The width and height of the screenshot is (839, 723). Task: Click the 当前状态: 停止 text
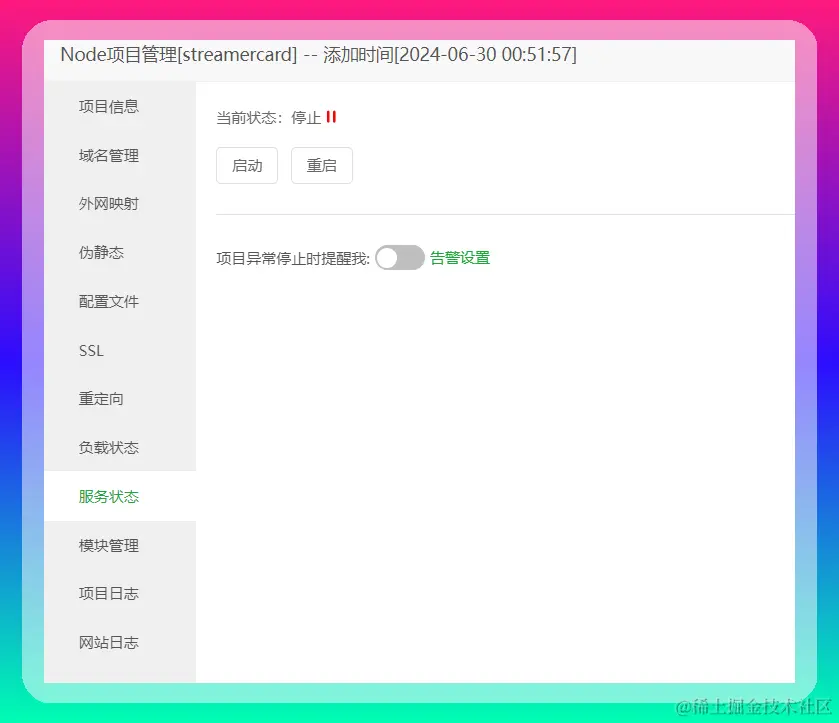click(269, 118)
